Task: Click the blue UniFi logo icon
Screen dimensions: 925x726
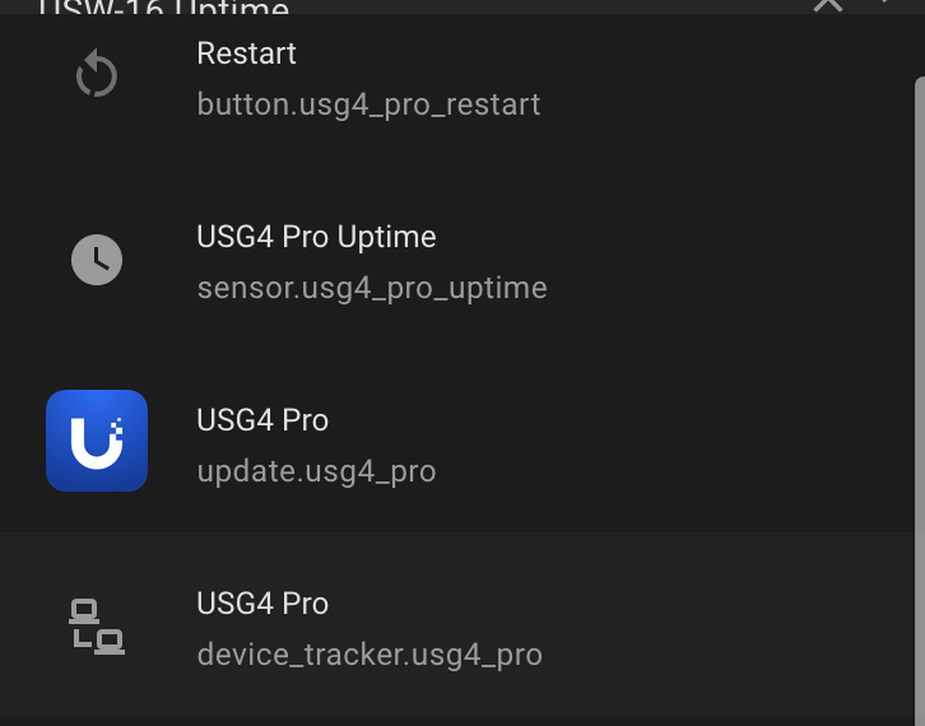Action: pos(97,440)
